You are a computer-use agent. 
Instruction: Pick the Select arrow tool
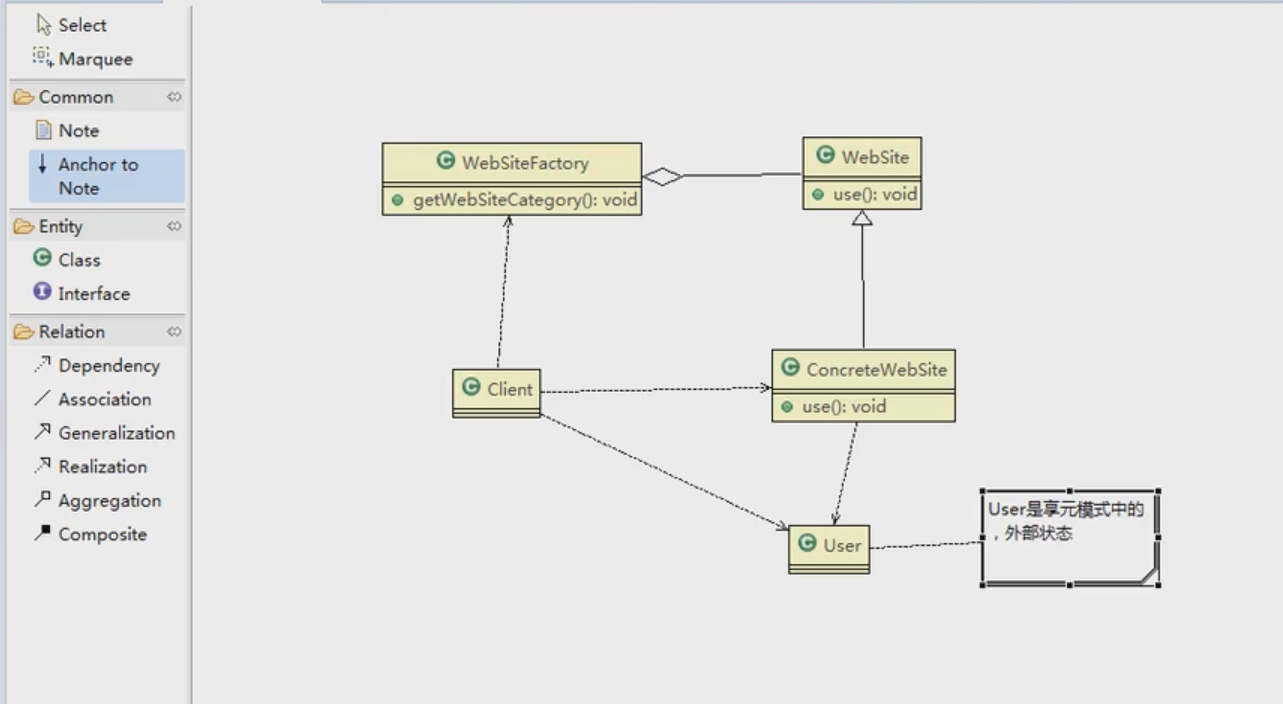coord(71,25)
